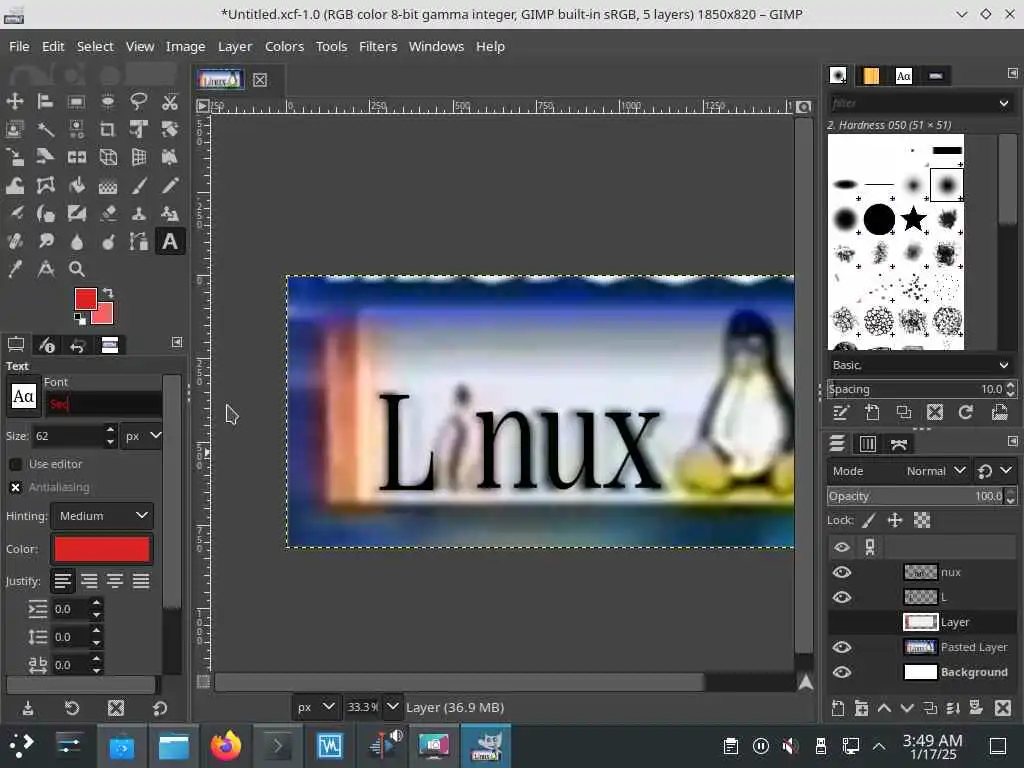Close the image tab
The image size is (1024, 768).
[260, 80]
